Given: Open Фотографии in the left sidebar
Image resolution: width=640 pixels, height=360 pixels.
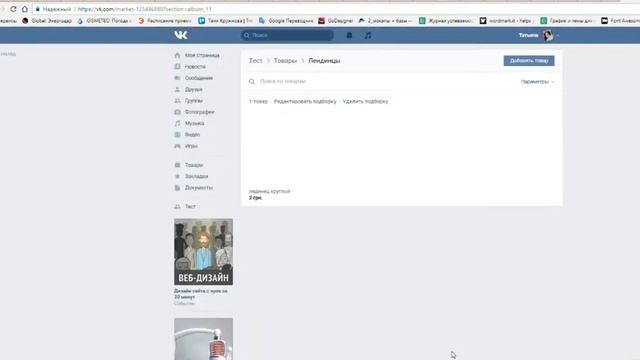Looking at the screenshot, I should 194,112.
